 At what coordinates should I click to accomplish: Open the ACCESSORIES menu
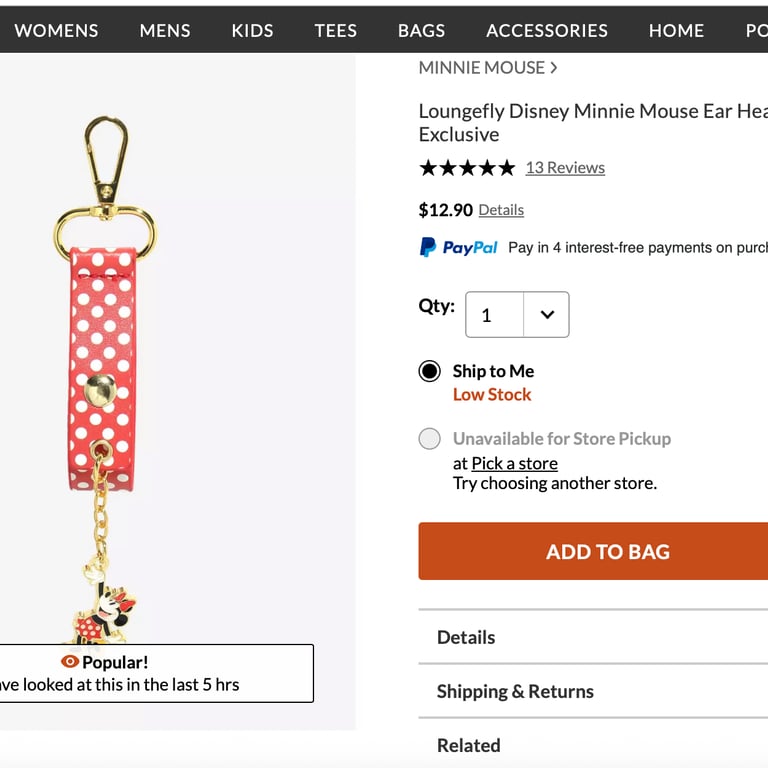(547, 30)
